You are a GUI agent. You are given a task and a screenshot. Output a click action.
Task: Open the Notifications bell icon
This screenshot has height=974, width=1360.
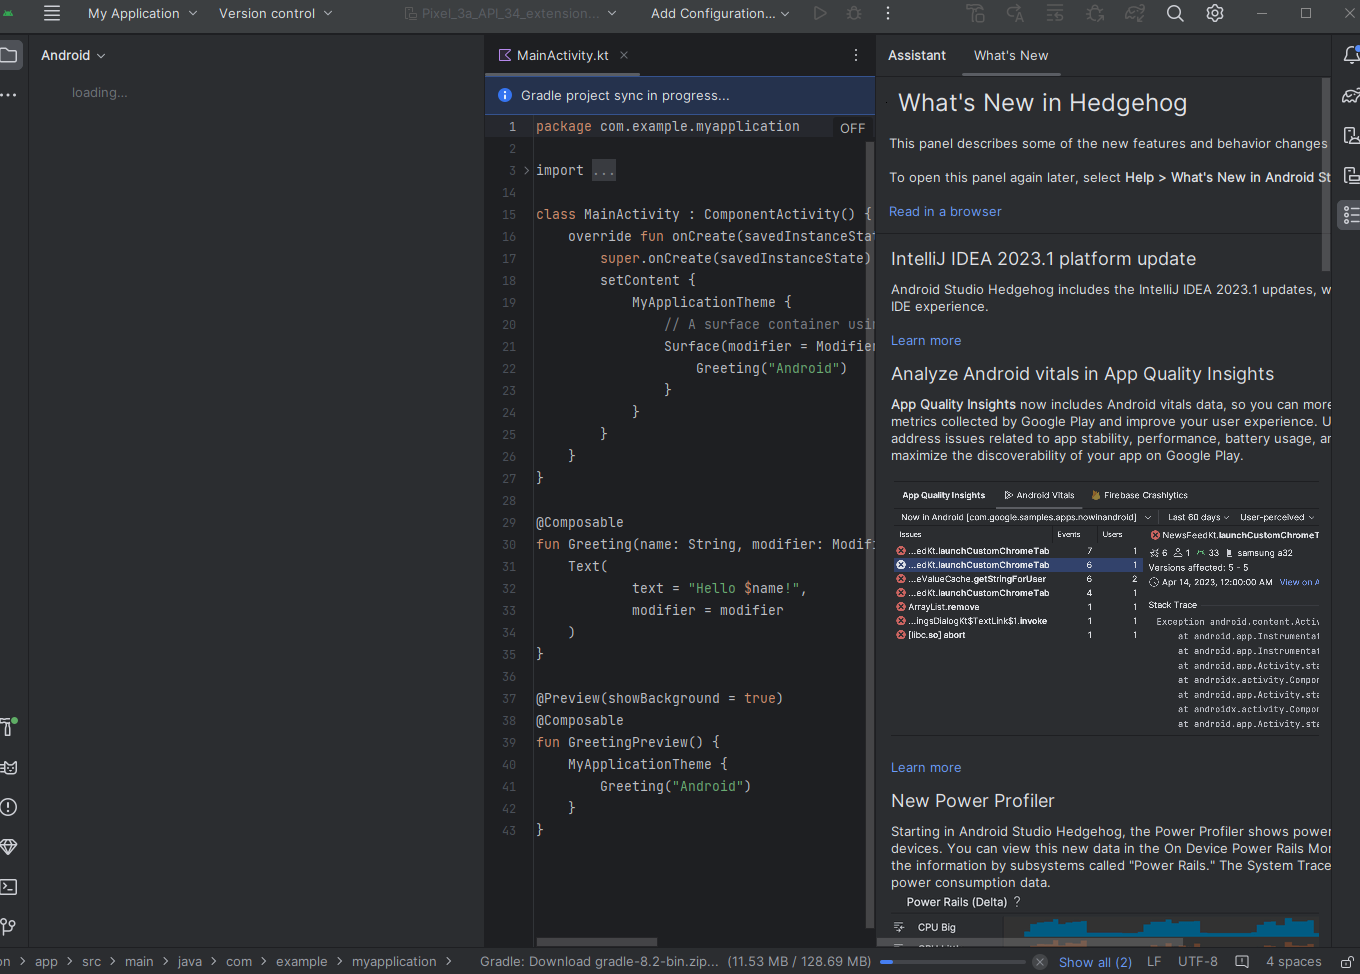point(1351,55)
